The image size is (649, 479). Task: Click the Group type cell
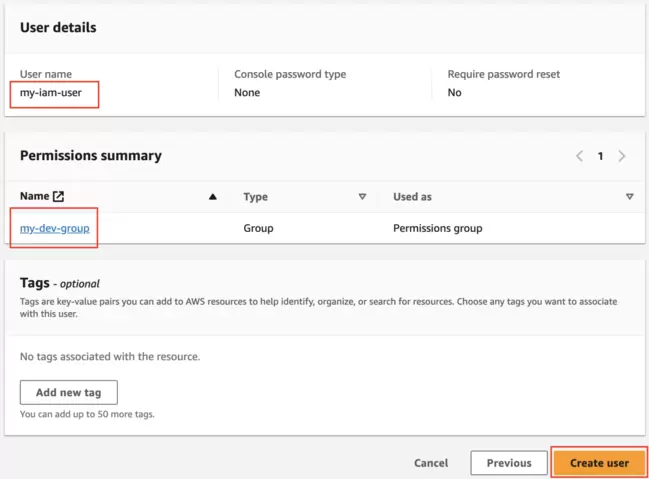(x=258, y=228)
